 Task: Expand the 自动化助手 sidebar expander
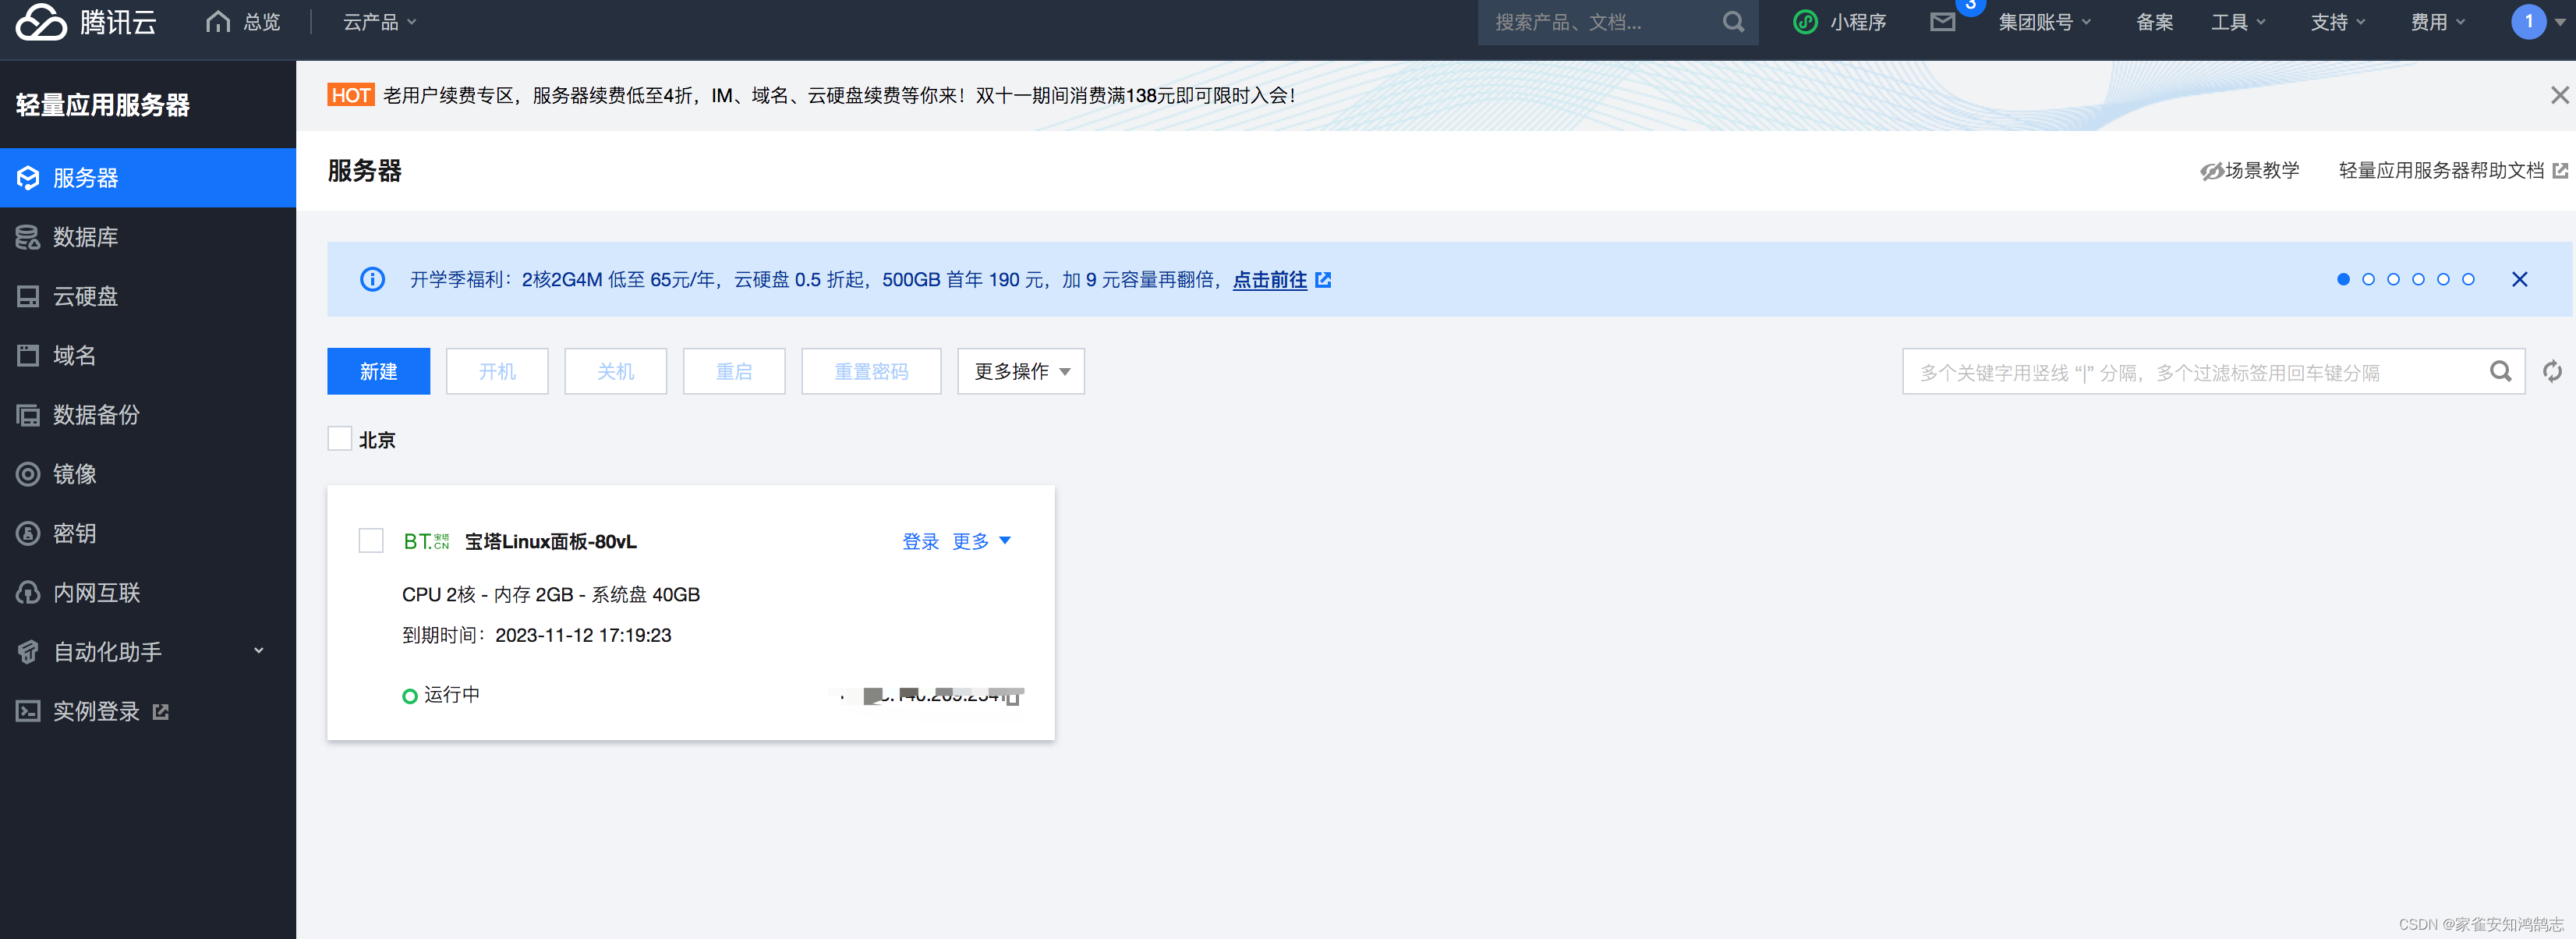(x=261, y=651)
